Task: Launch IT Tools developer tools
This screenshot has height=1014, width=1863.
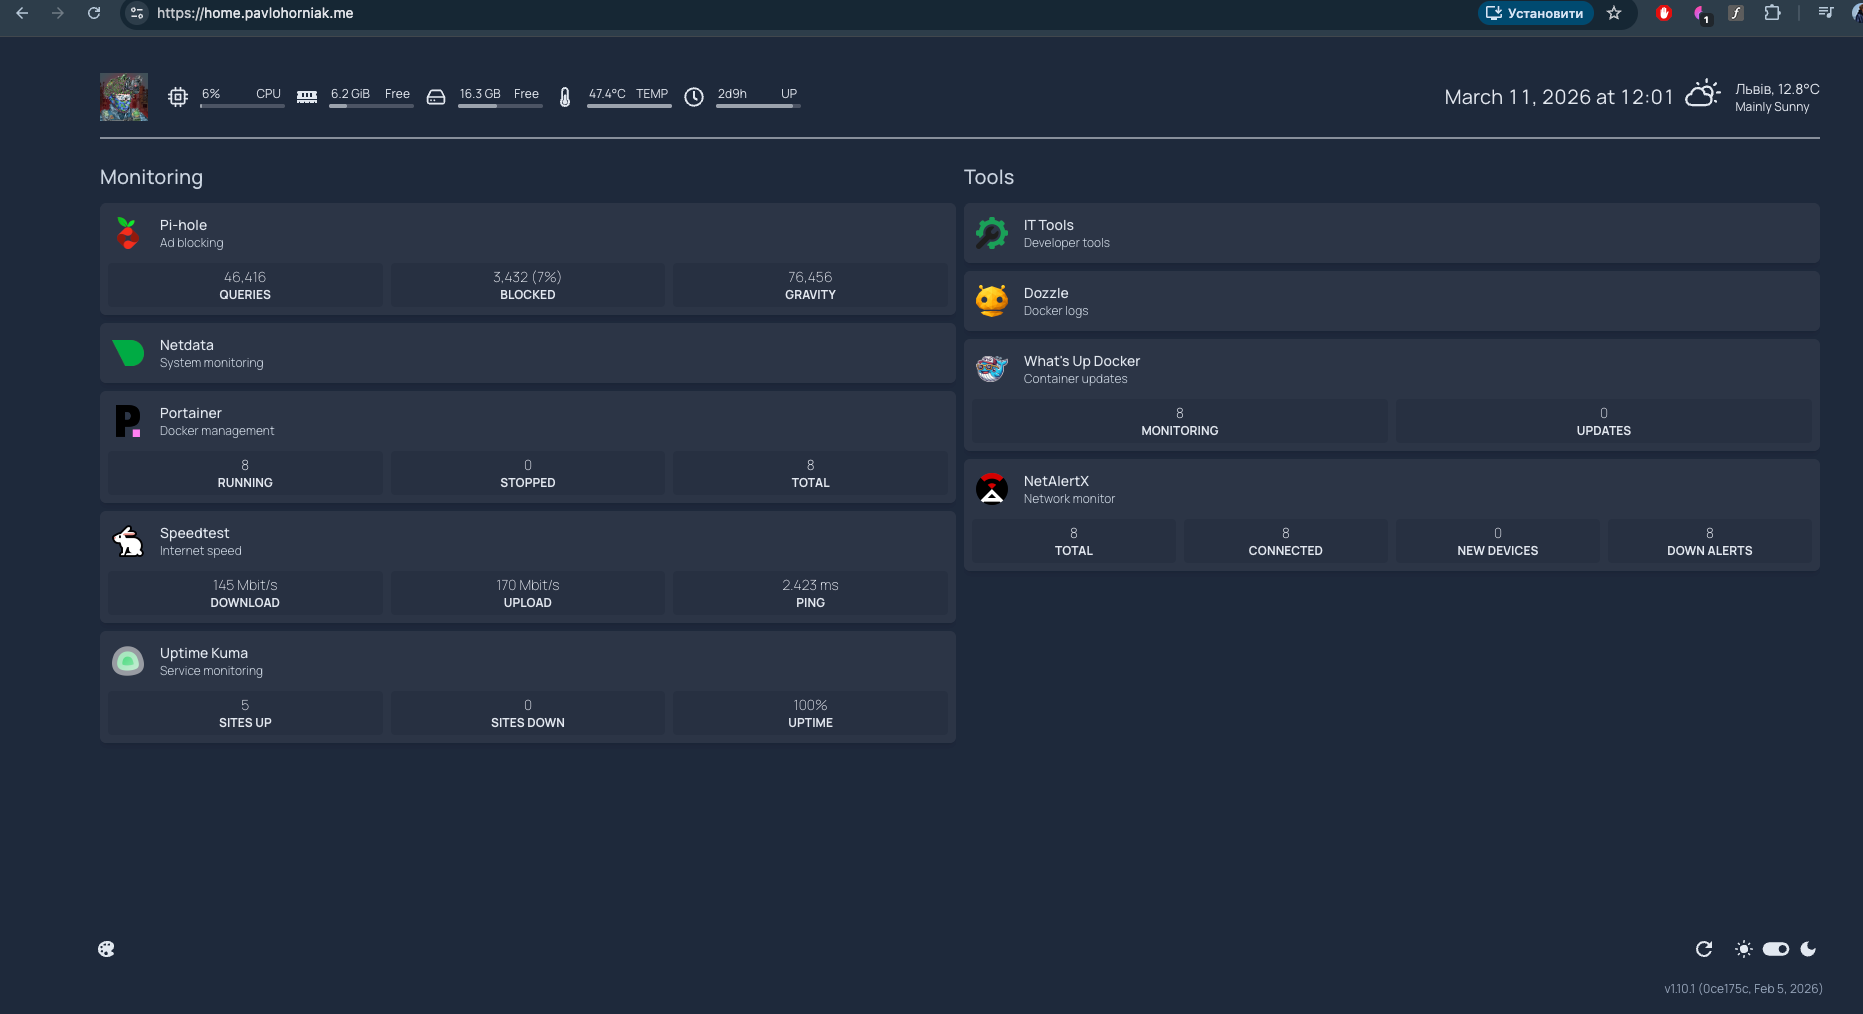Action: pyautogui.click(x=1048, y=232)
